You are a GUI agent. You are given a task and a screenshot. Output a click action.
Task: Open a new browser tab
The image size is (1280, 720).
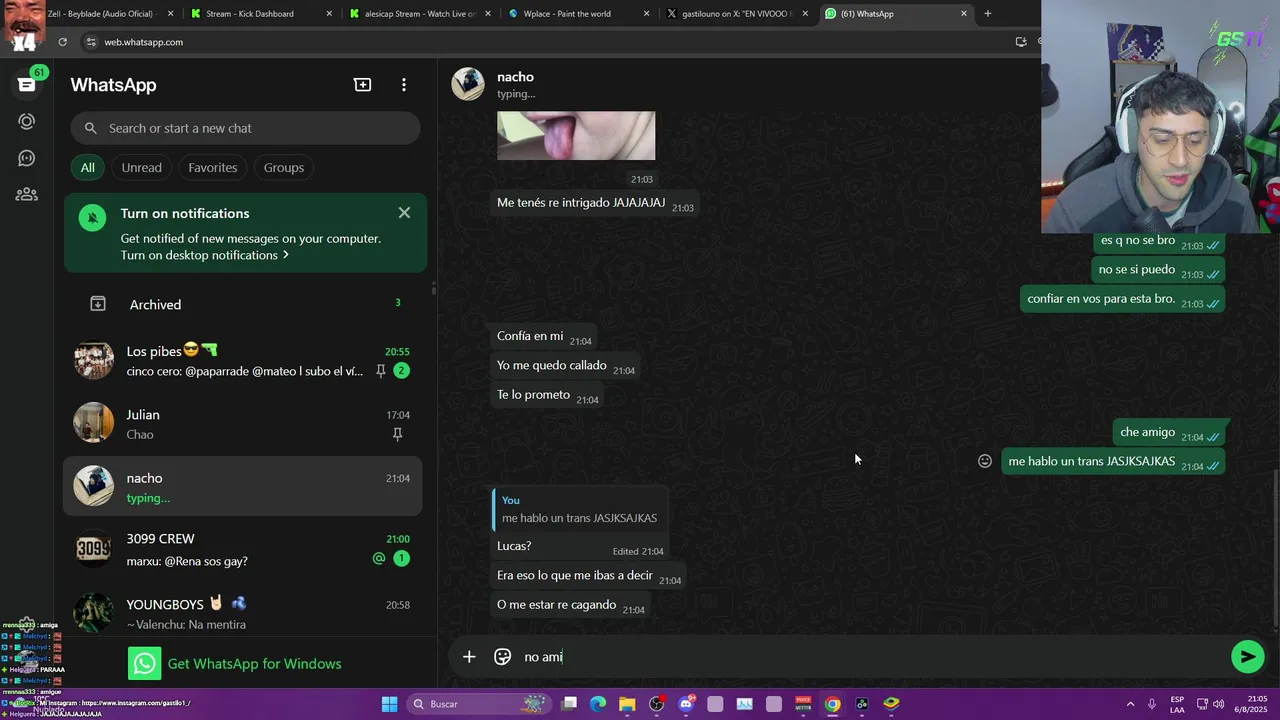click(x=988, y=14)
